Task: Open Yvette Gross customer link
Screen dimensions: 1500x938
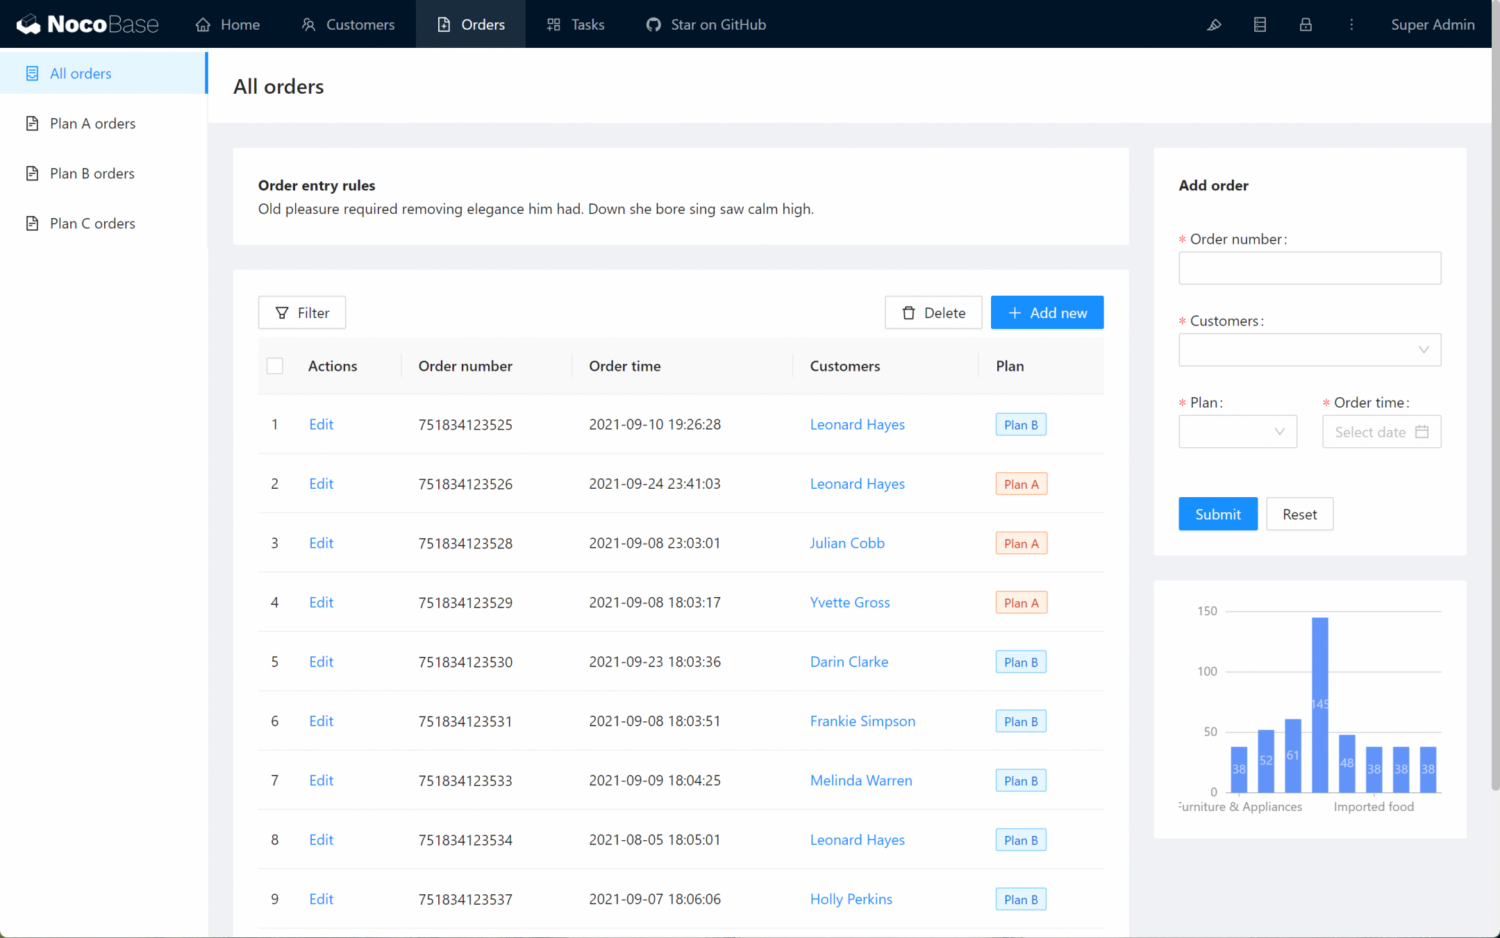Action: click(x=850, y=602)
